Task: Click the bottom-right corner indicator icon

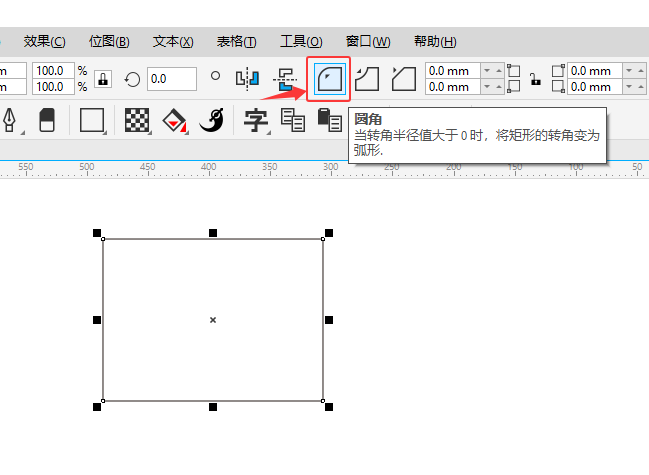Action: coord(558,86)
